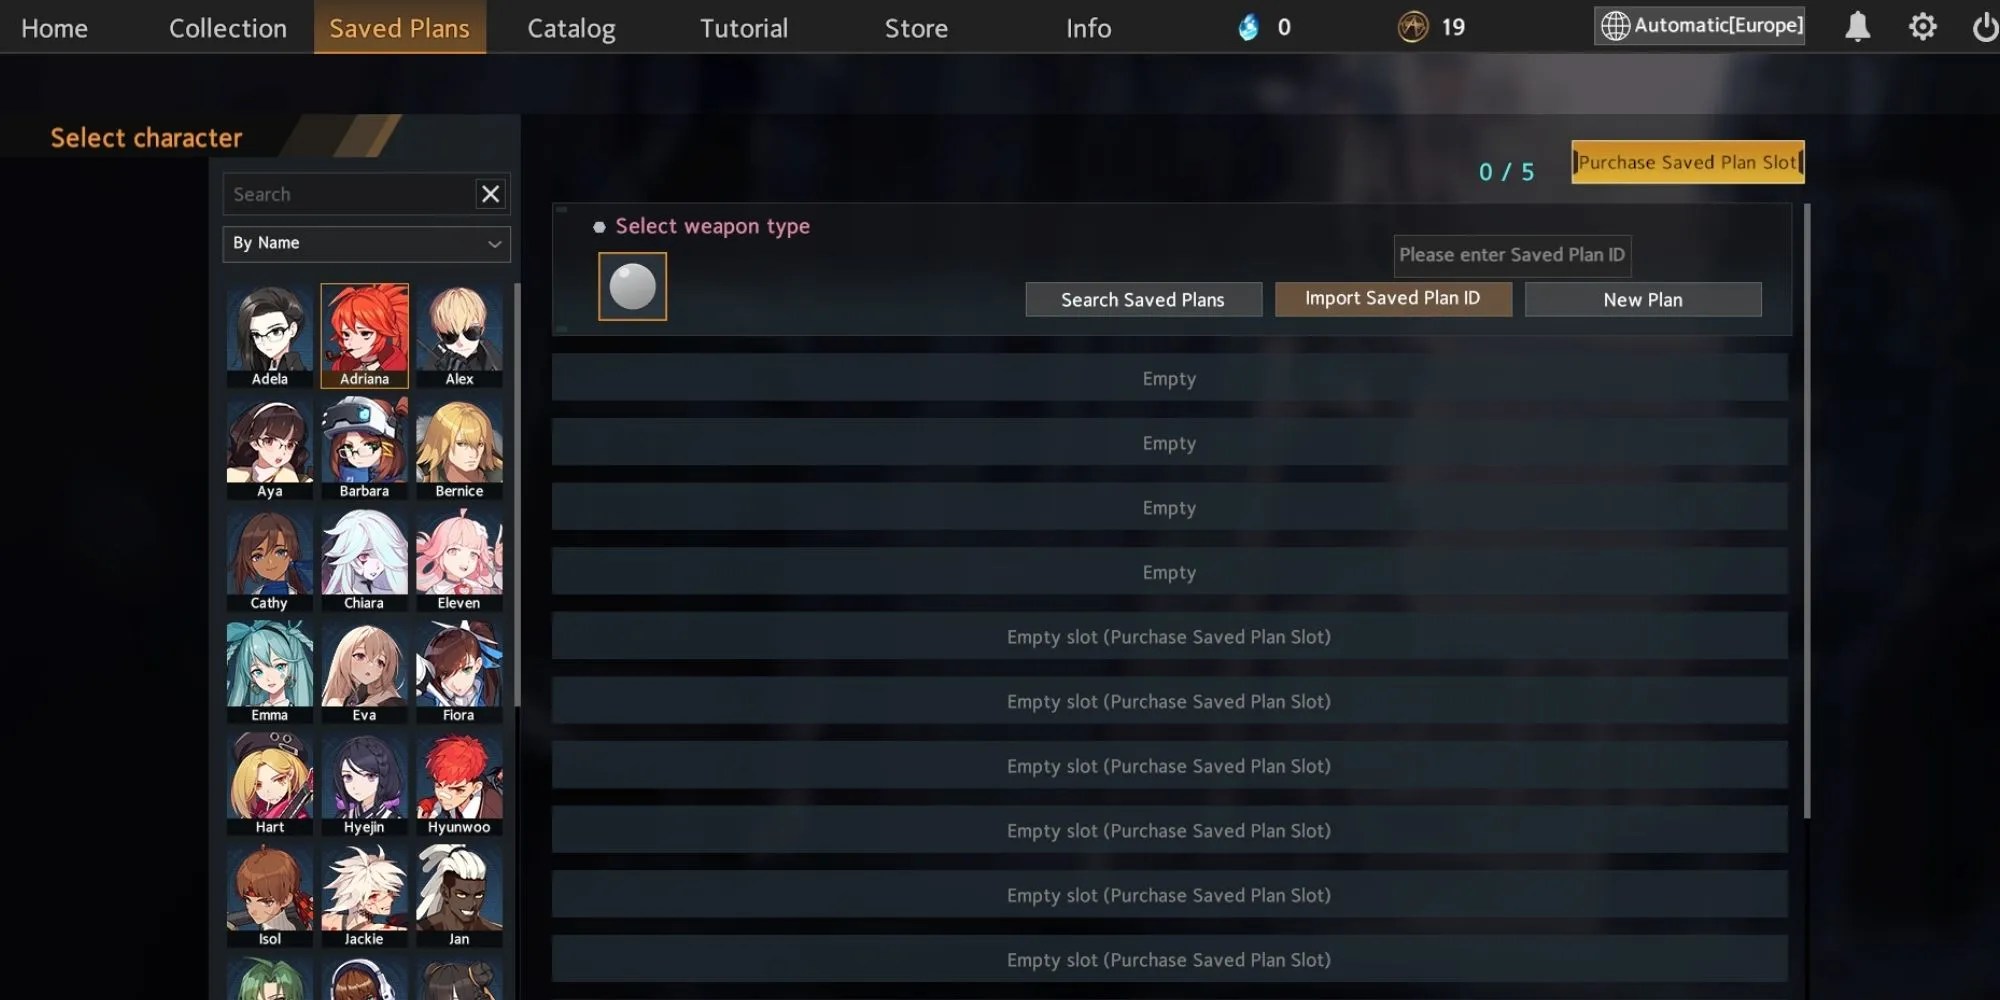This screenshot has height=1000, width=2000.
Task: Select Adriana character portrait
Action: coord(364,336)
